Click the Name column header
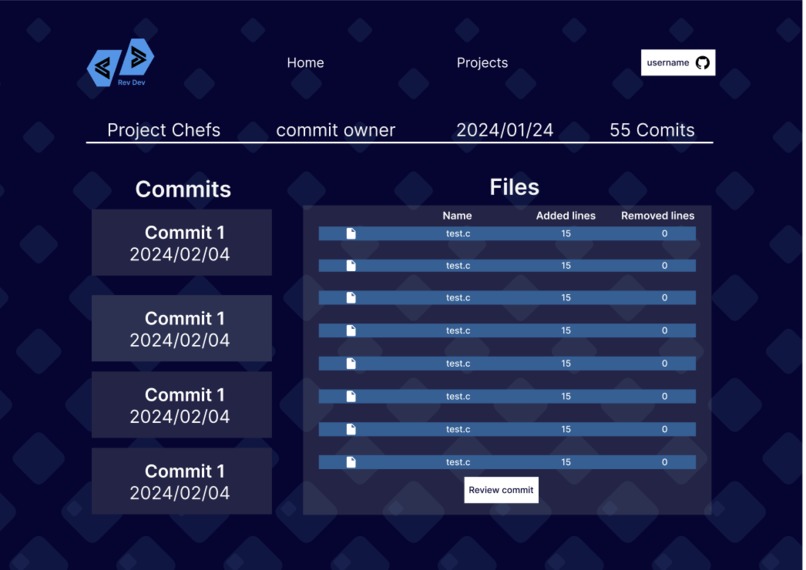 click(x=457, y=216)
